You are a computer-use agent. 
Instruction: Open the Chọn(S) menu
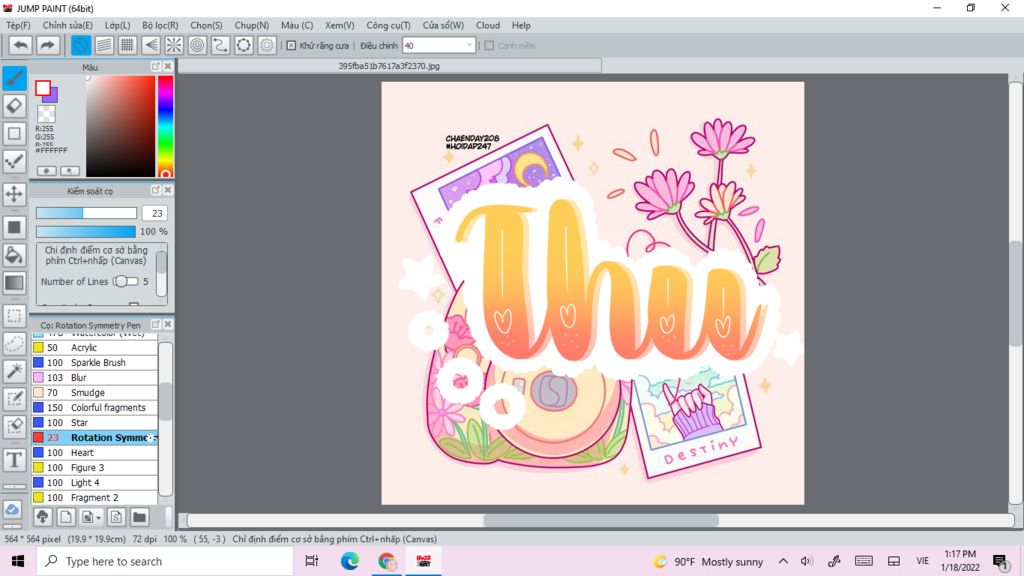tap(206, 25)
